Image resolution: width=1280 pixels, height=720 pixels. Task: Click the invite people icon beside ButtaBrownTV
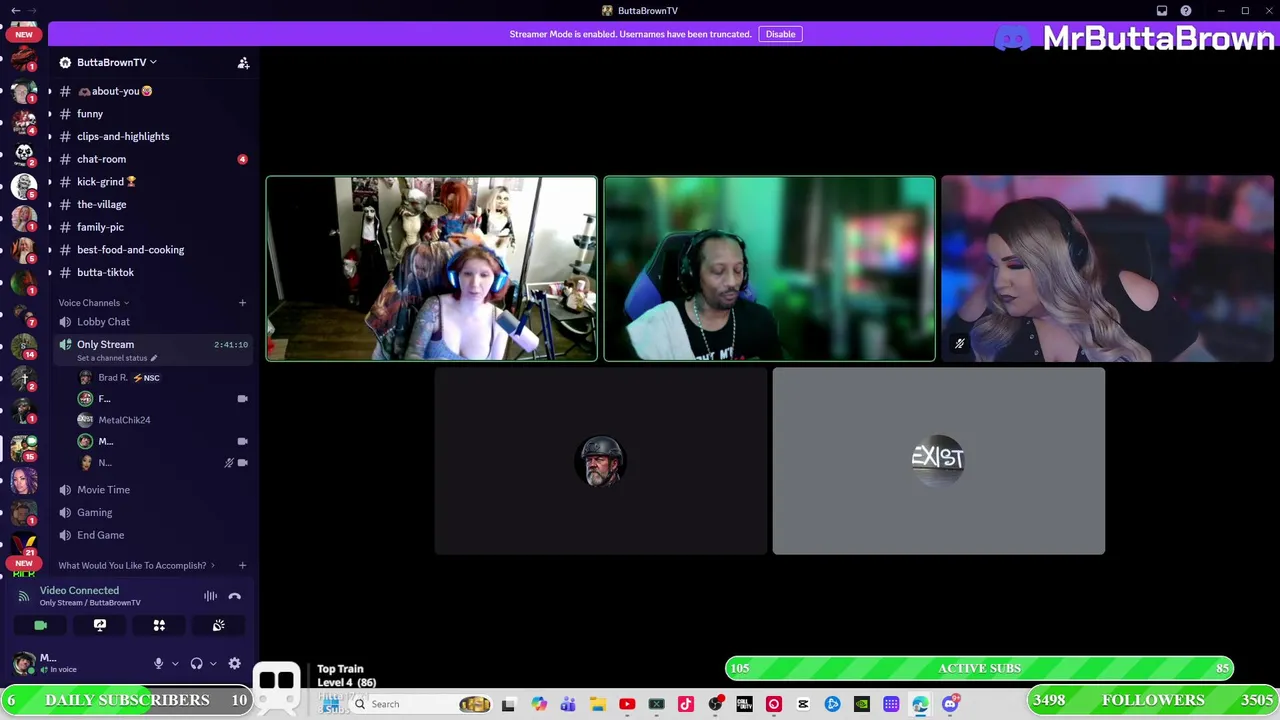pyautogui.click(x=243, y=63)
